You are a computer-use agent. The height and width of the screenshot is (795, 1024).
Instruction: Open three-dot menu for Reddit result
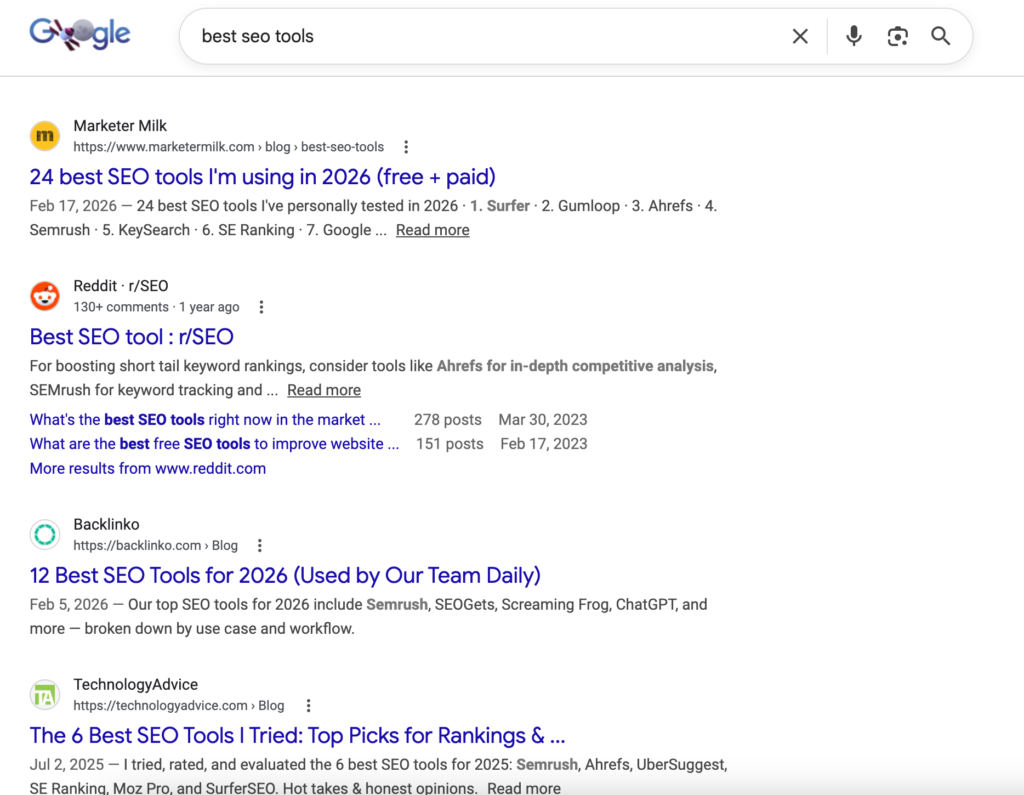click(261, 307)
